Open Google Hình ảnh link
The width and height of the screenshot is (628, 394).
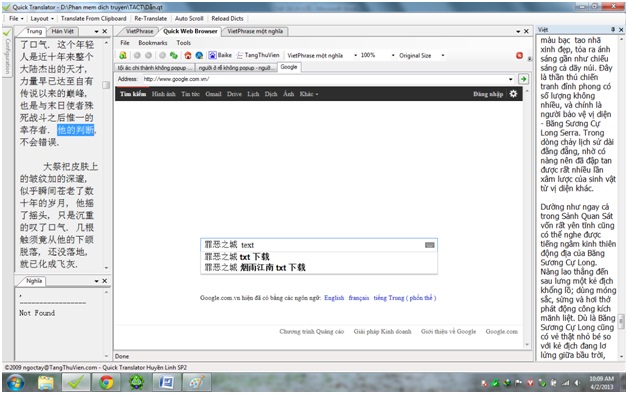[163, 94]
